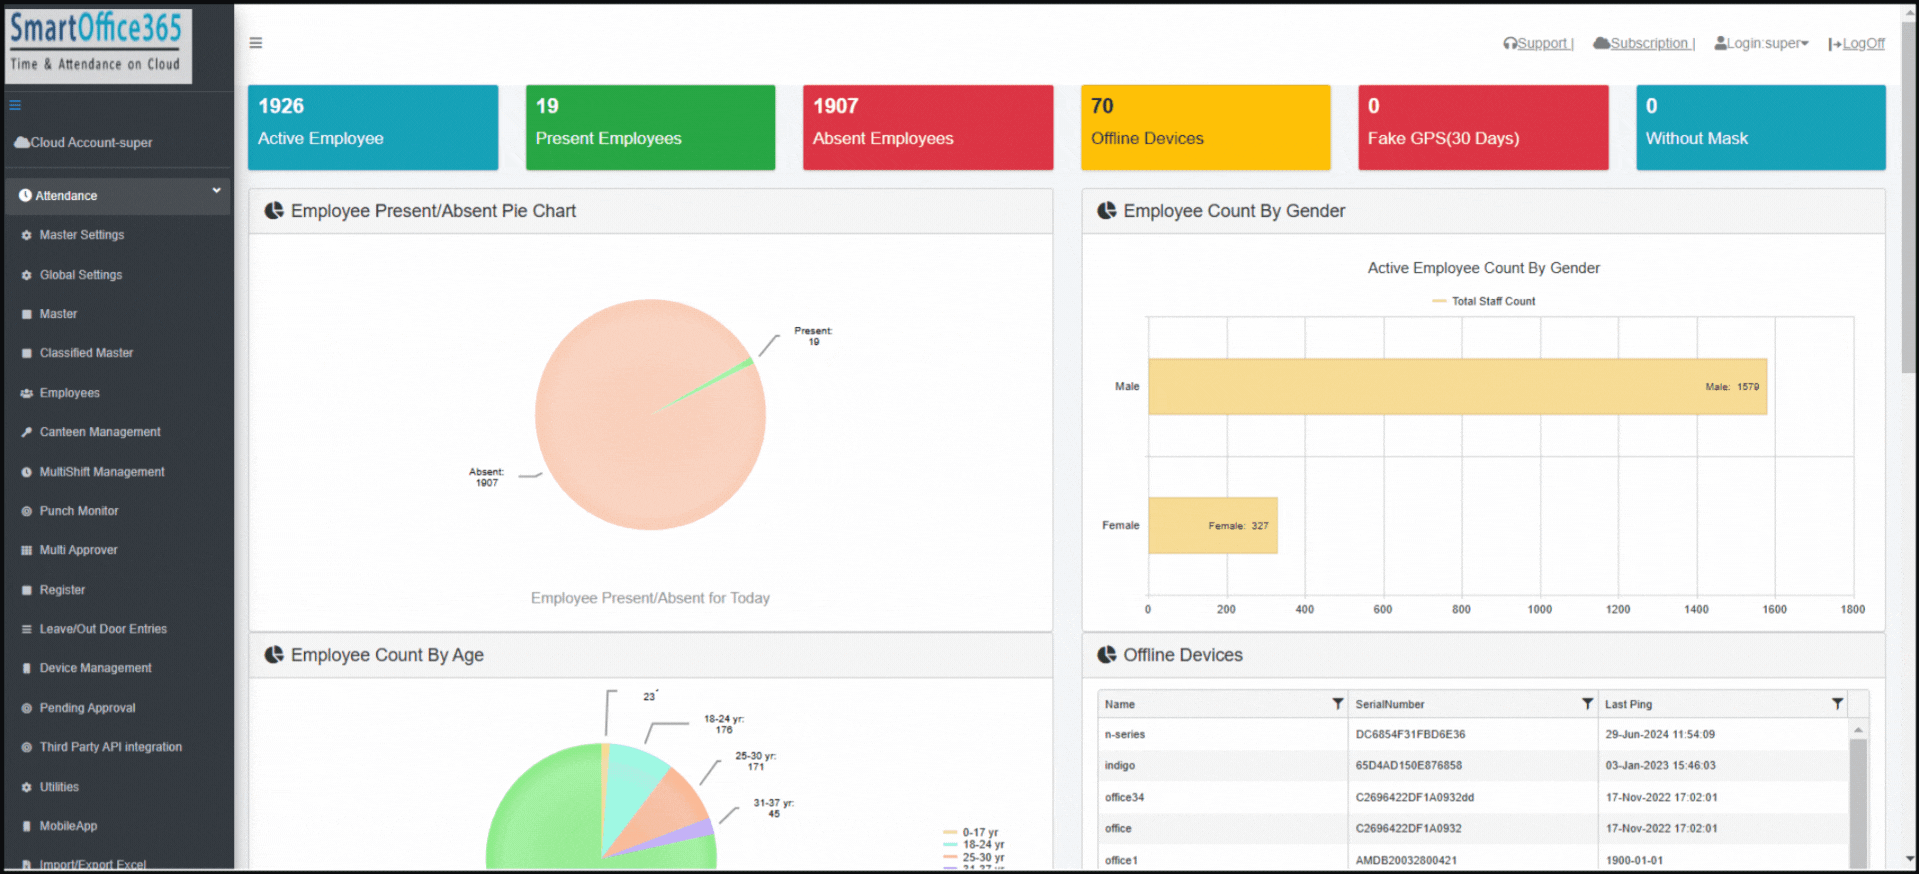Toggle the Total Staff Count legend entry
The height and width of the screenshot is (874, 1919).
[x=1484, y=301]
